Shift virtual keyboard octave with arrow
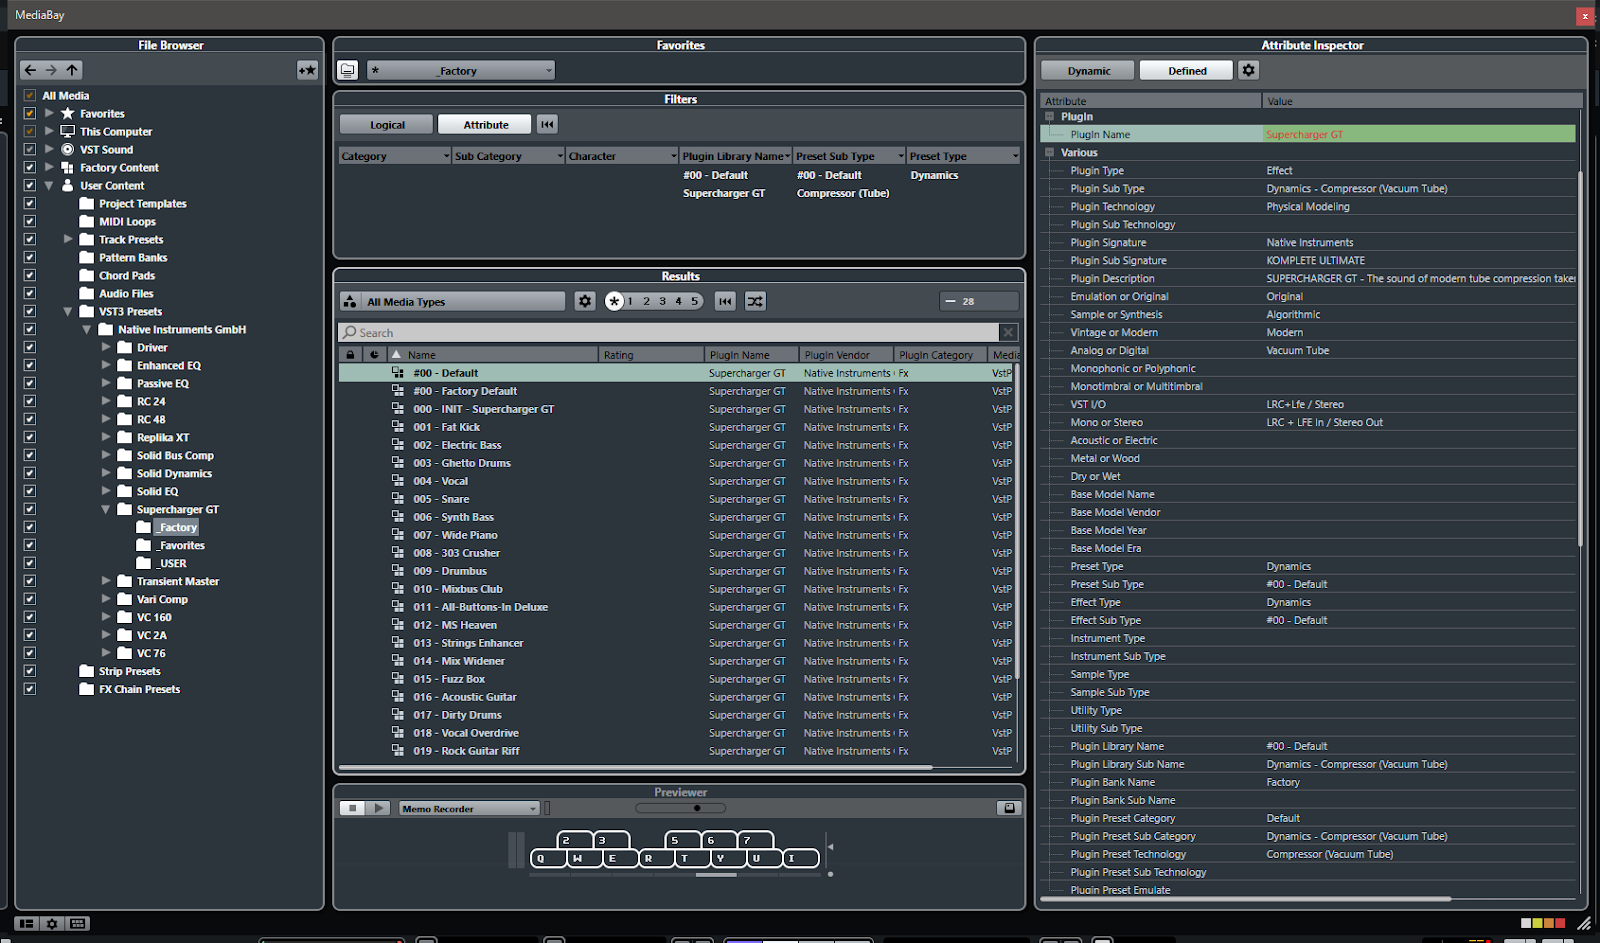Screen dimensions: 1600x943 [830, 847]
